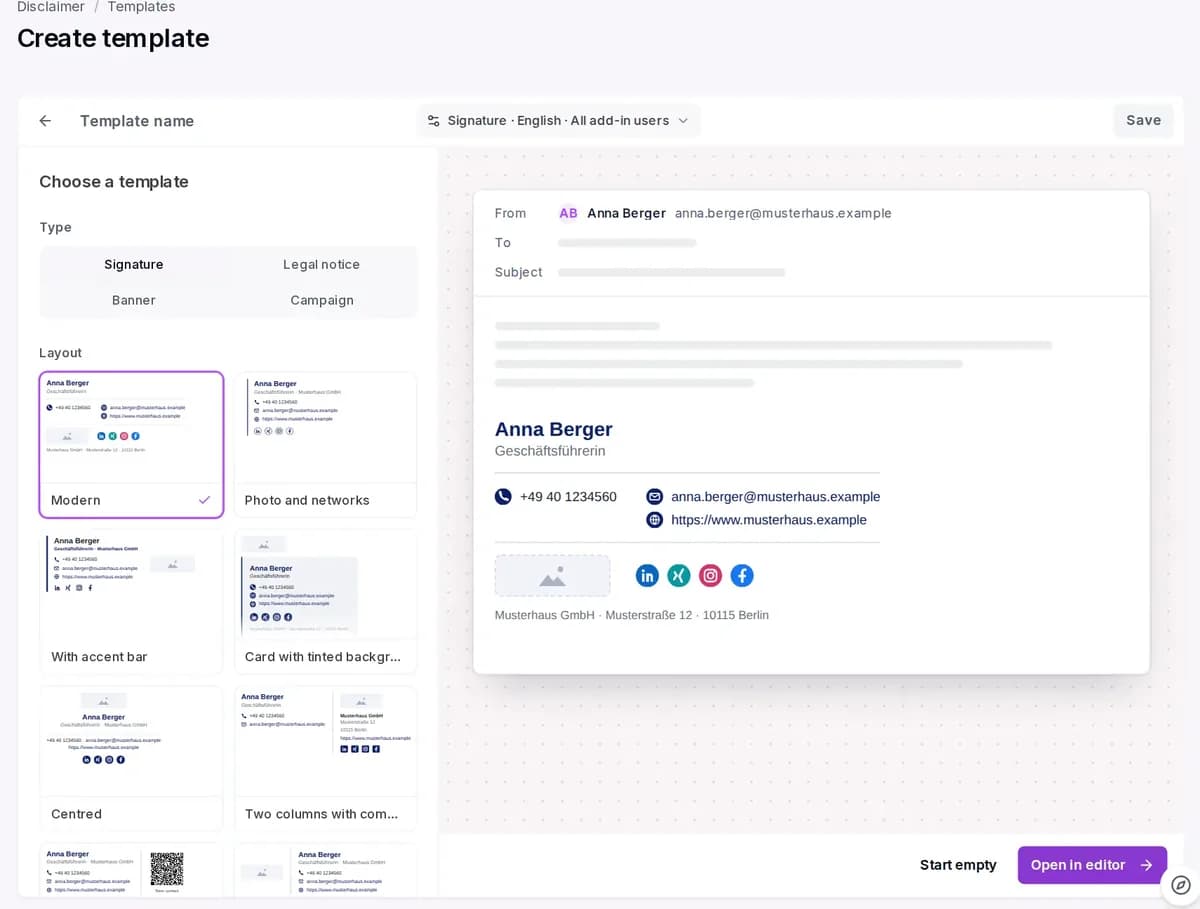The image size is (1200, 909).
Task: Choose the layout with QR code
Action: click(x=131, y=870)
